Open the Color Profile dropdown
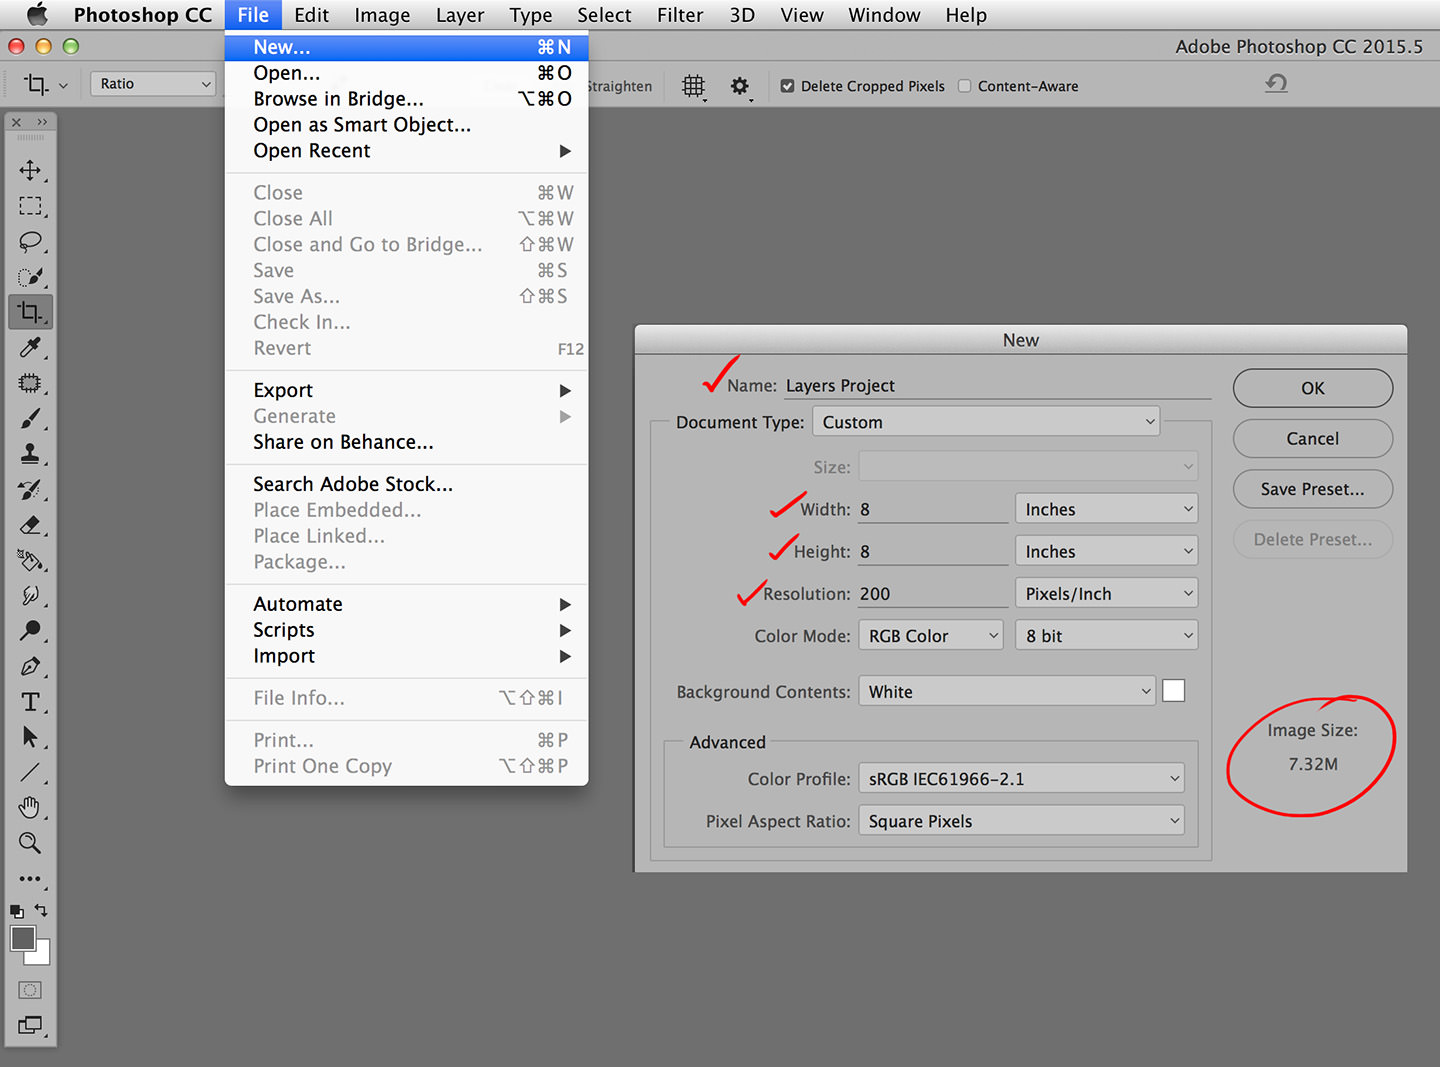Image resolution: width=1440 pixels, height=1067 pixels. click(x=1022, y=778)
